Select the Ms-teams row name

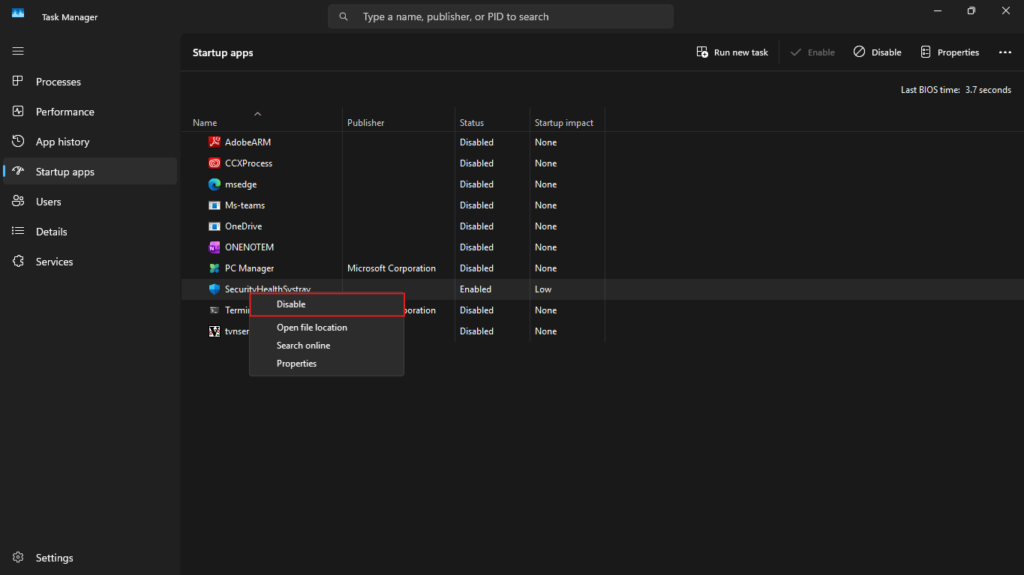[245, 205]
